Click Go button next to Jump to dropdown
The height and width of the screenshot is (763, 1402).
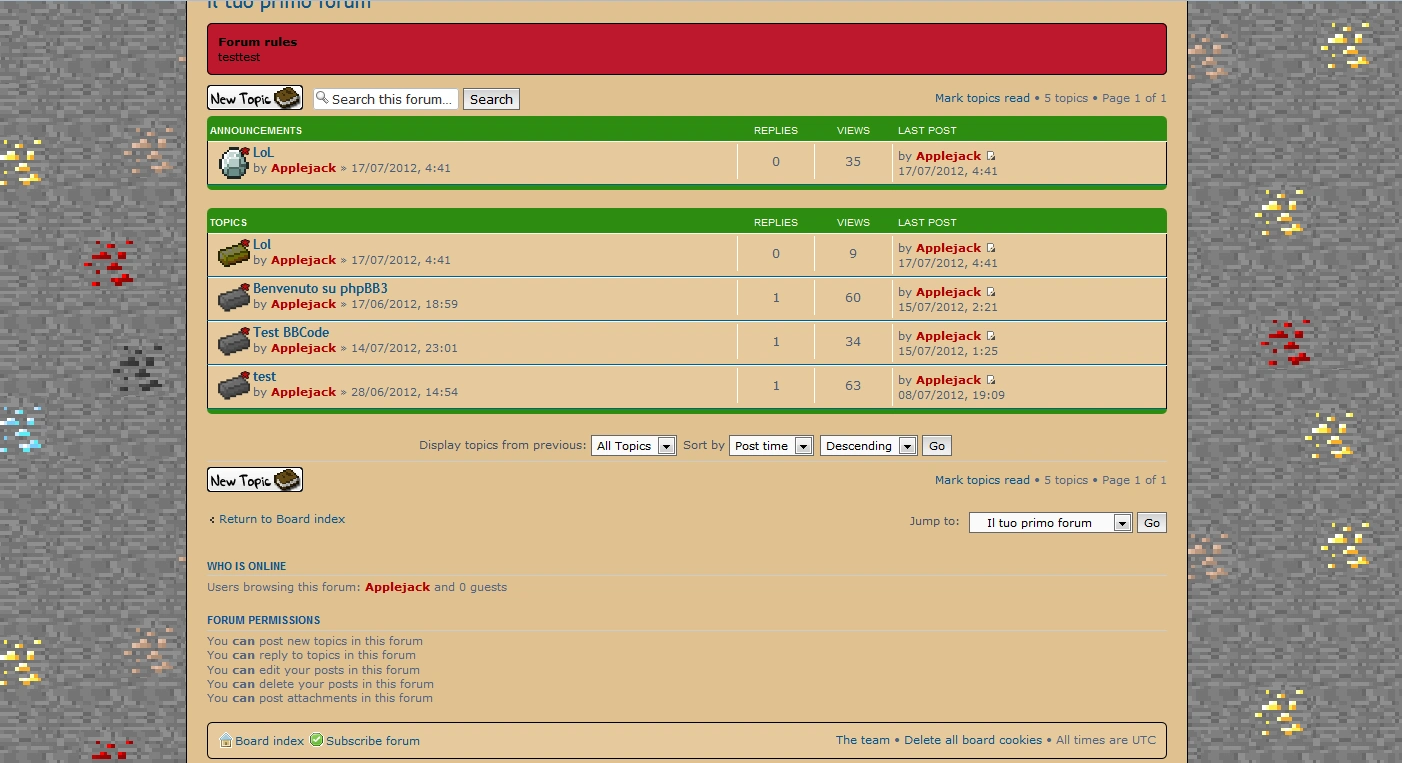coord(1152,522)
